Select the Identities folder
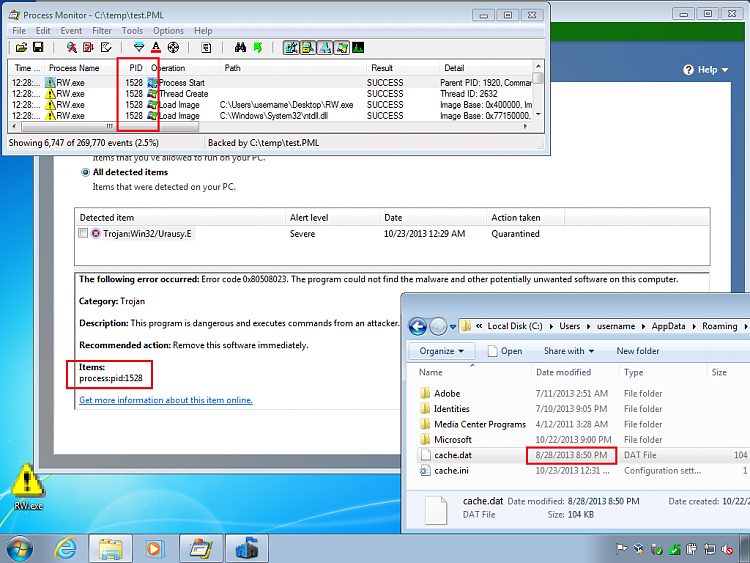Viewport: 750px width, 563px height. 445,409
